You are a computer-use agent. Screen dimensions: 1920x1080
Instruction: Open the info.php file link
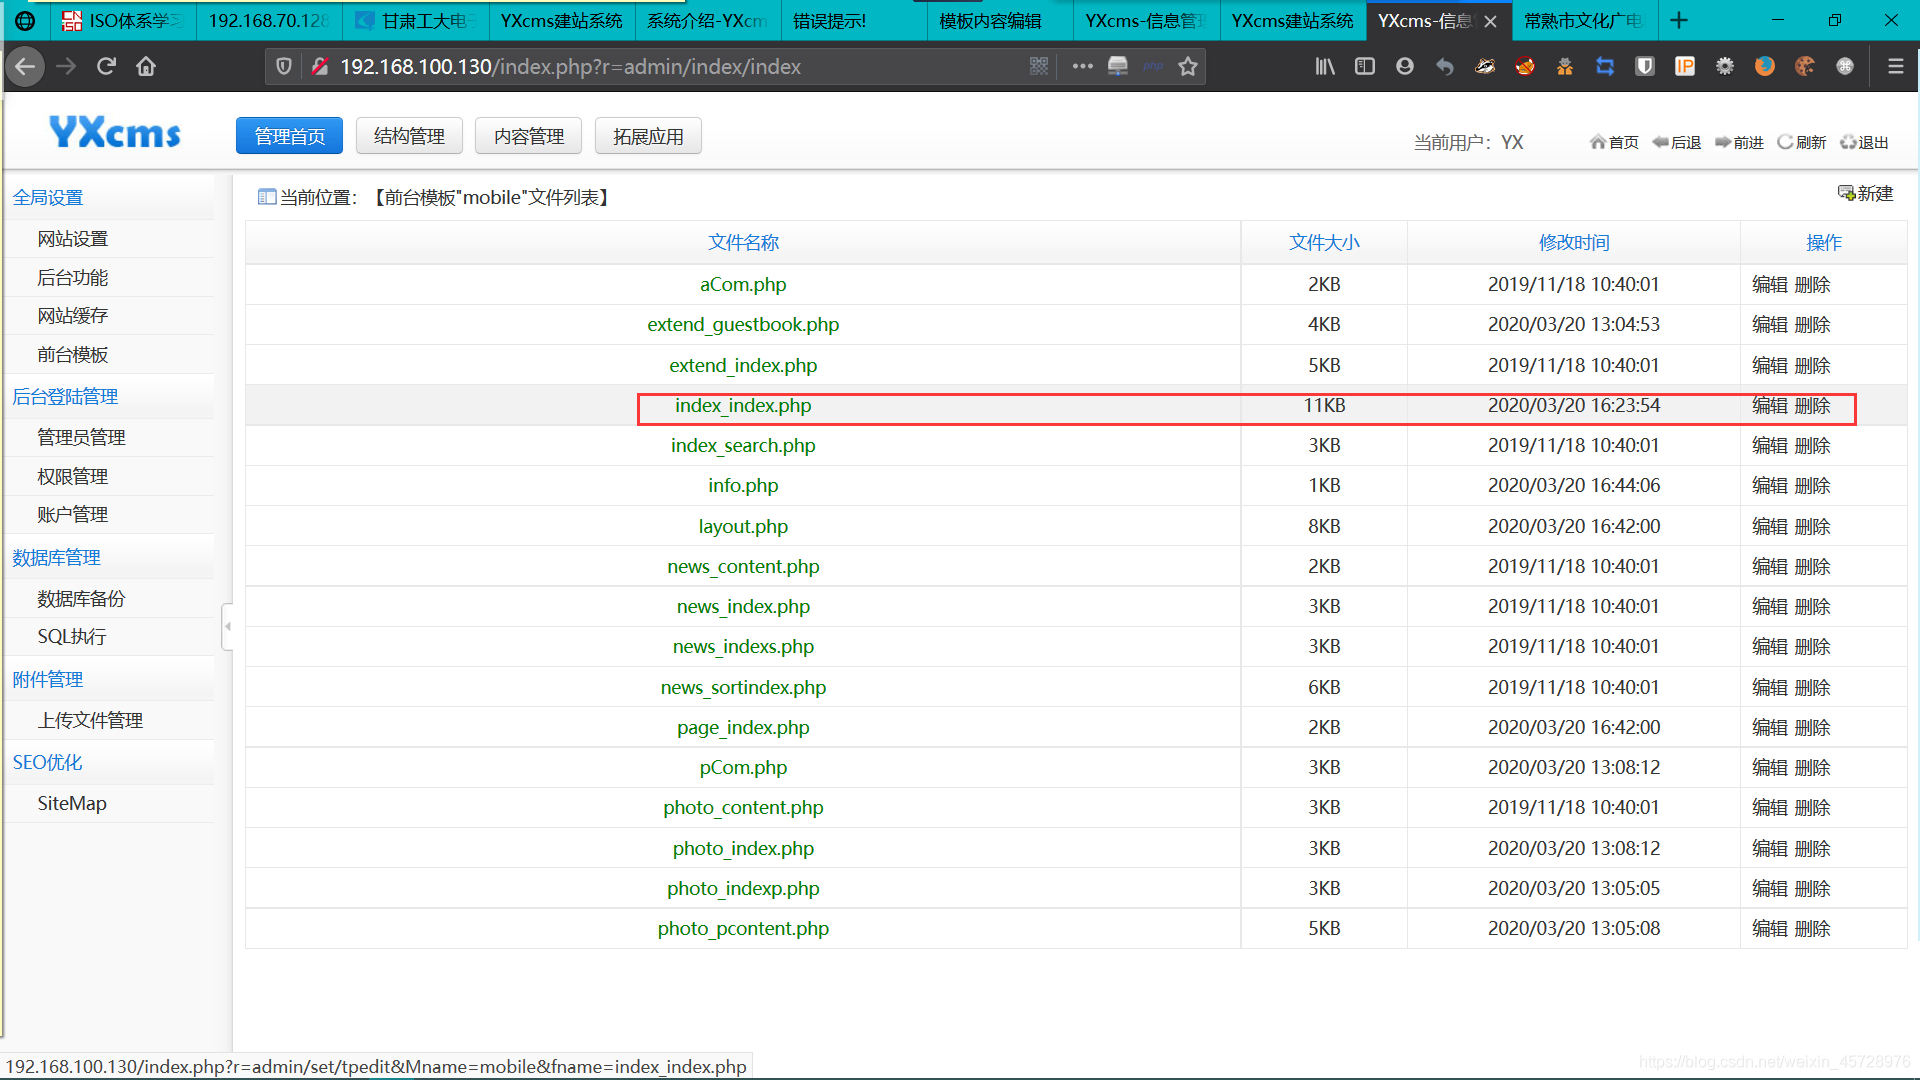[743, 486]
